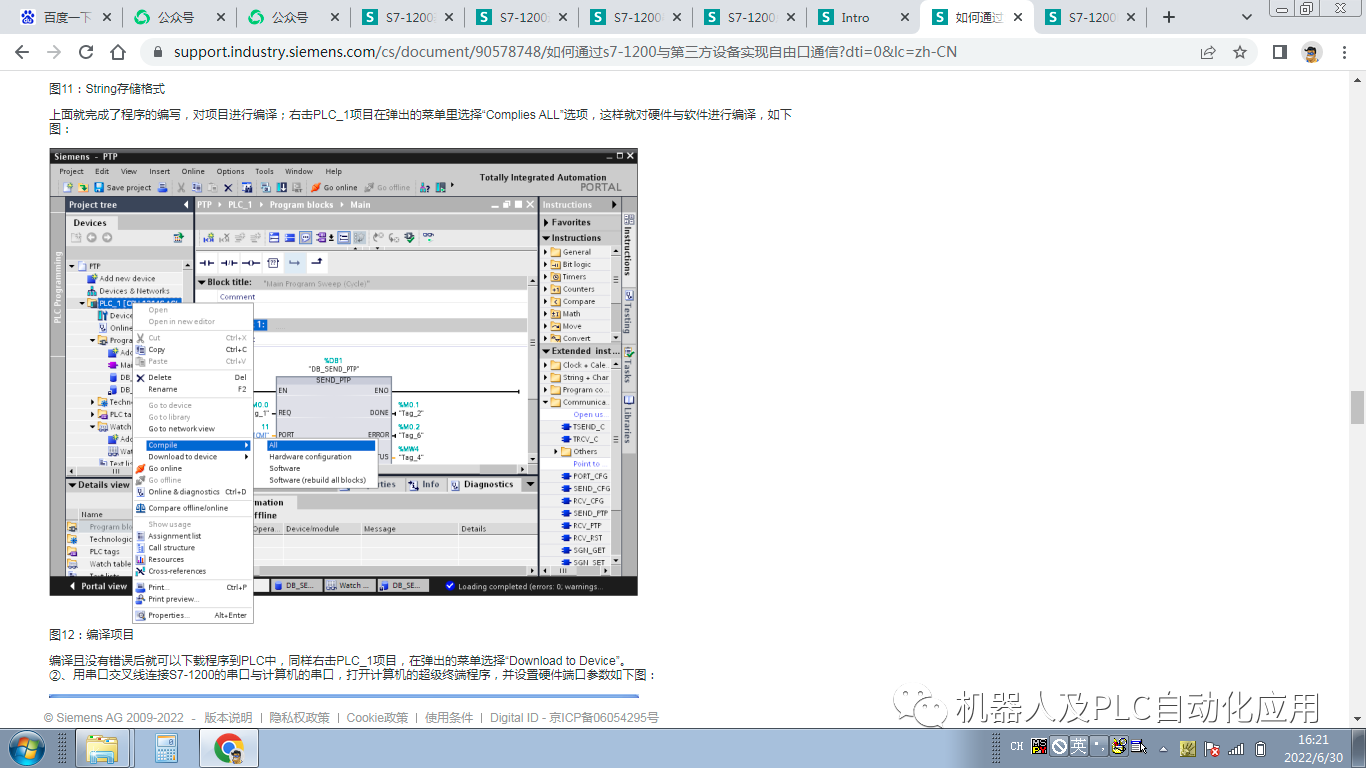
Task: Collapse the Block title section
Action: pos(202,283)
